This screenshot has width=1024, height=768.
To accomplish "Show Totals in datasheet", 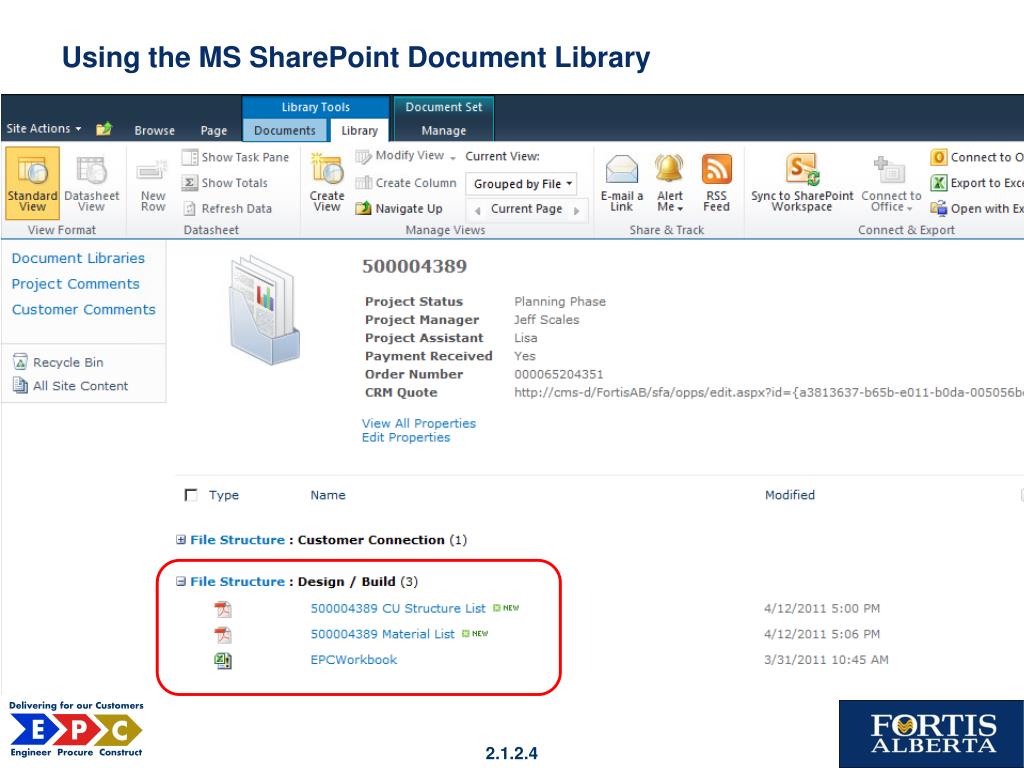I will pos(225,183).
